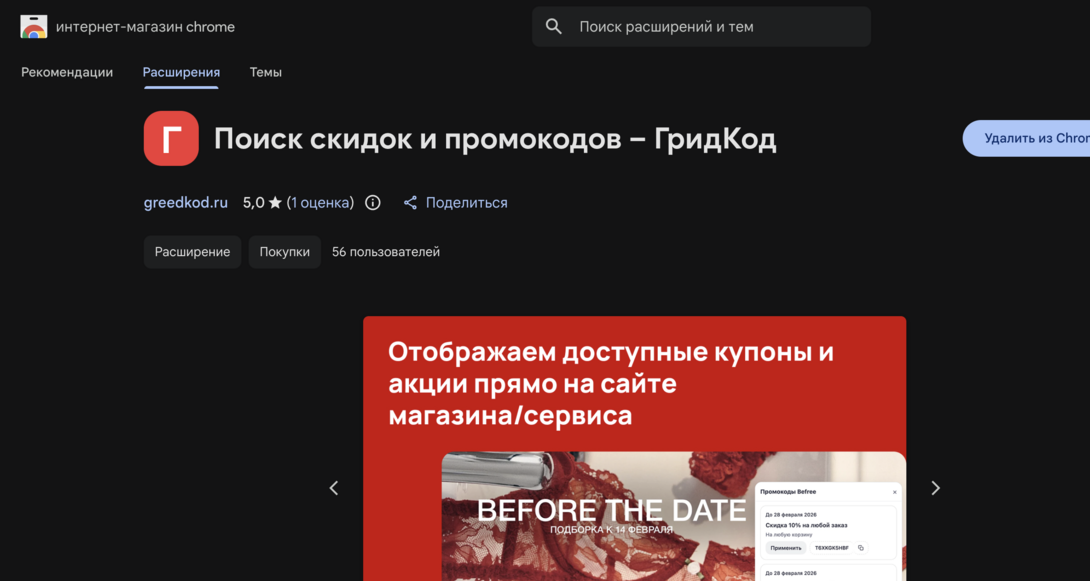Focus the extensions and themes search field

[701, 27]
